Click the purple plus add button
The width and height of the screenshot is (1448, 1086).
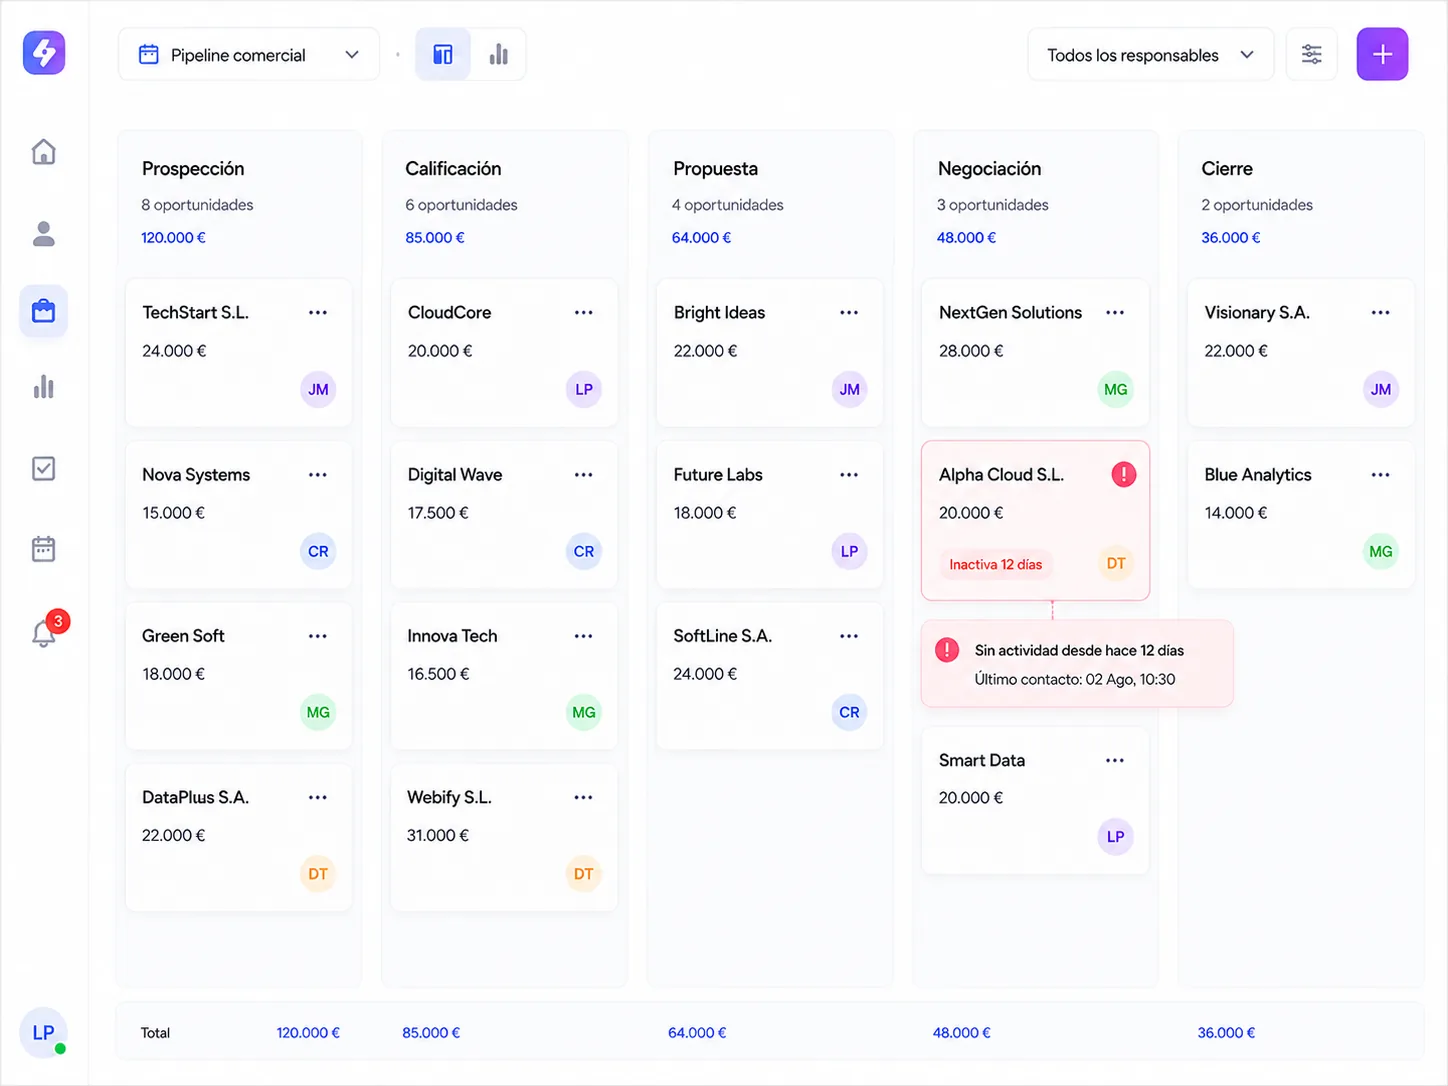pos(1382,54)
